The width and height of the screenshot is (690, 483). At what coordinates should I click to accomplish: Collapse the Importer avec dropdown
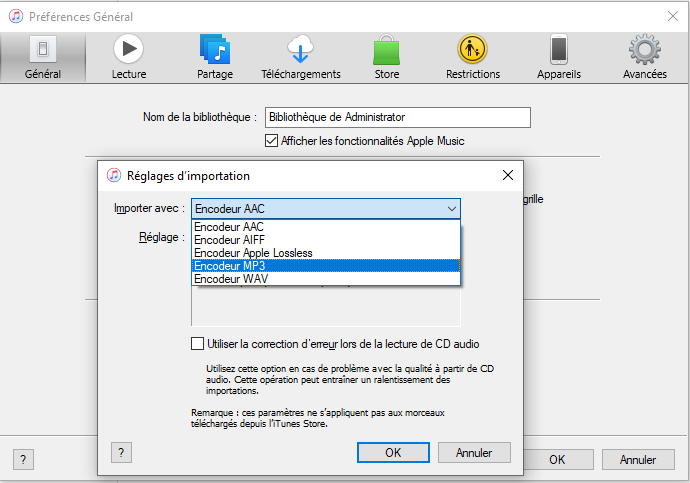point(452,209)
